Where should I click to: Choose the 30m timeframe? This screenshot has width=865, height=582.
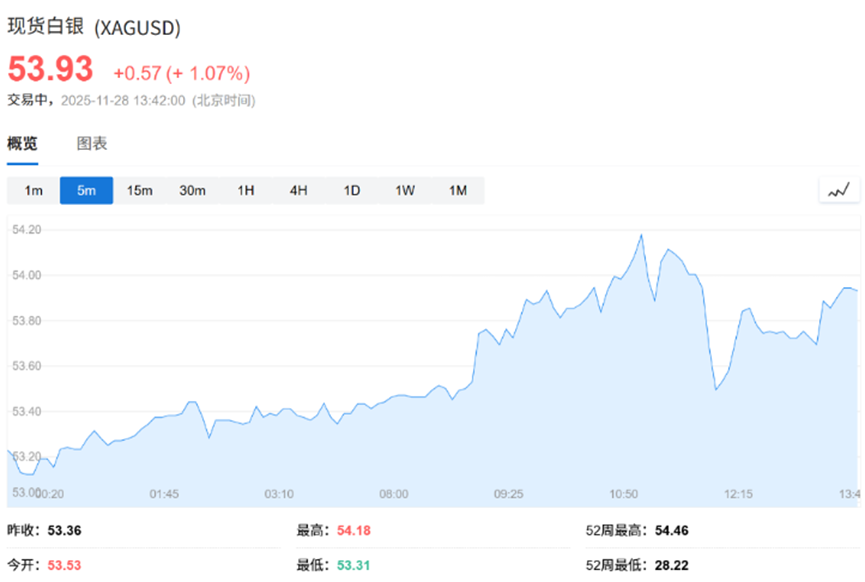coord(192,191)
